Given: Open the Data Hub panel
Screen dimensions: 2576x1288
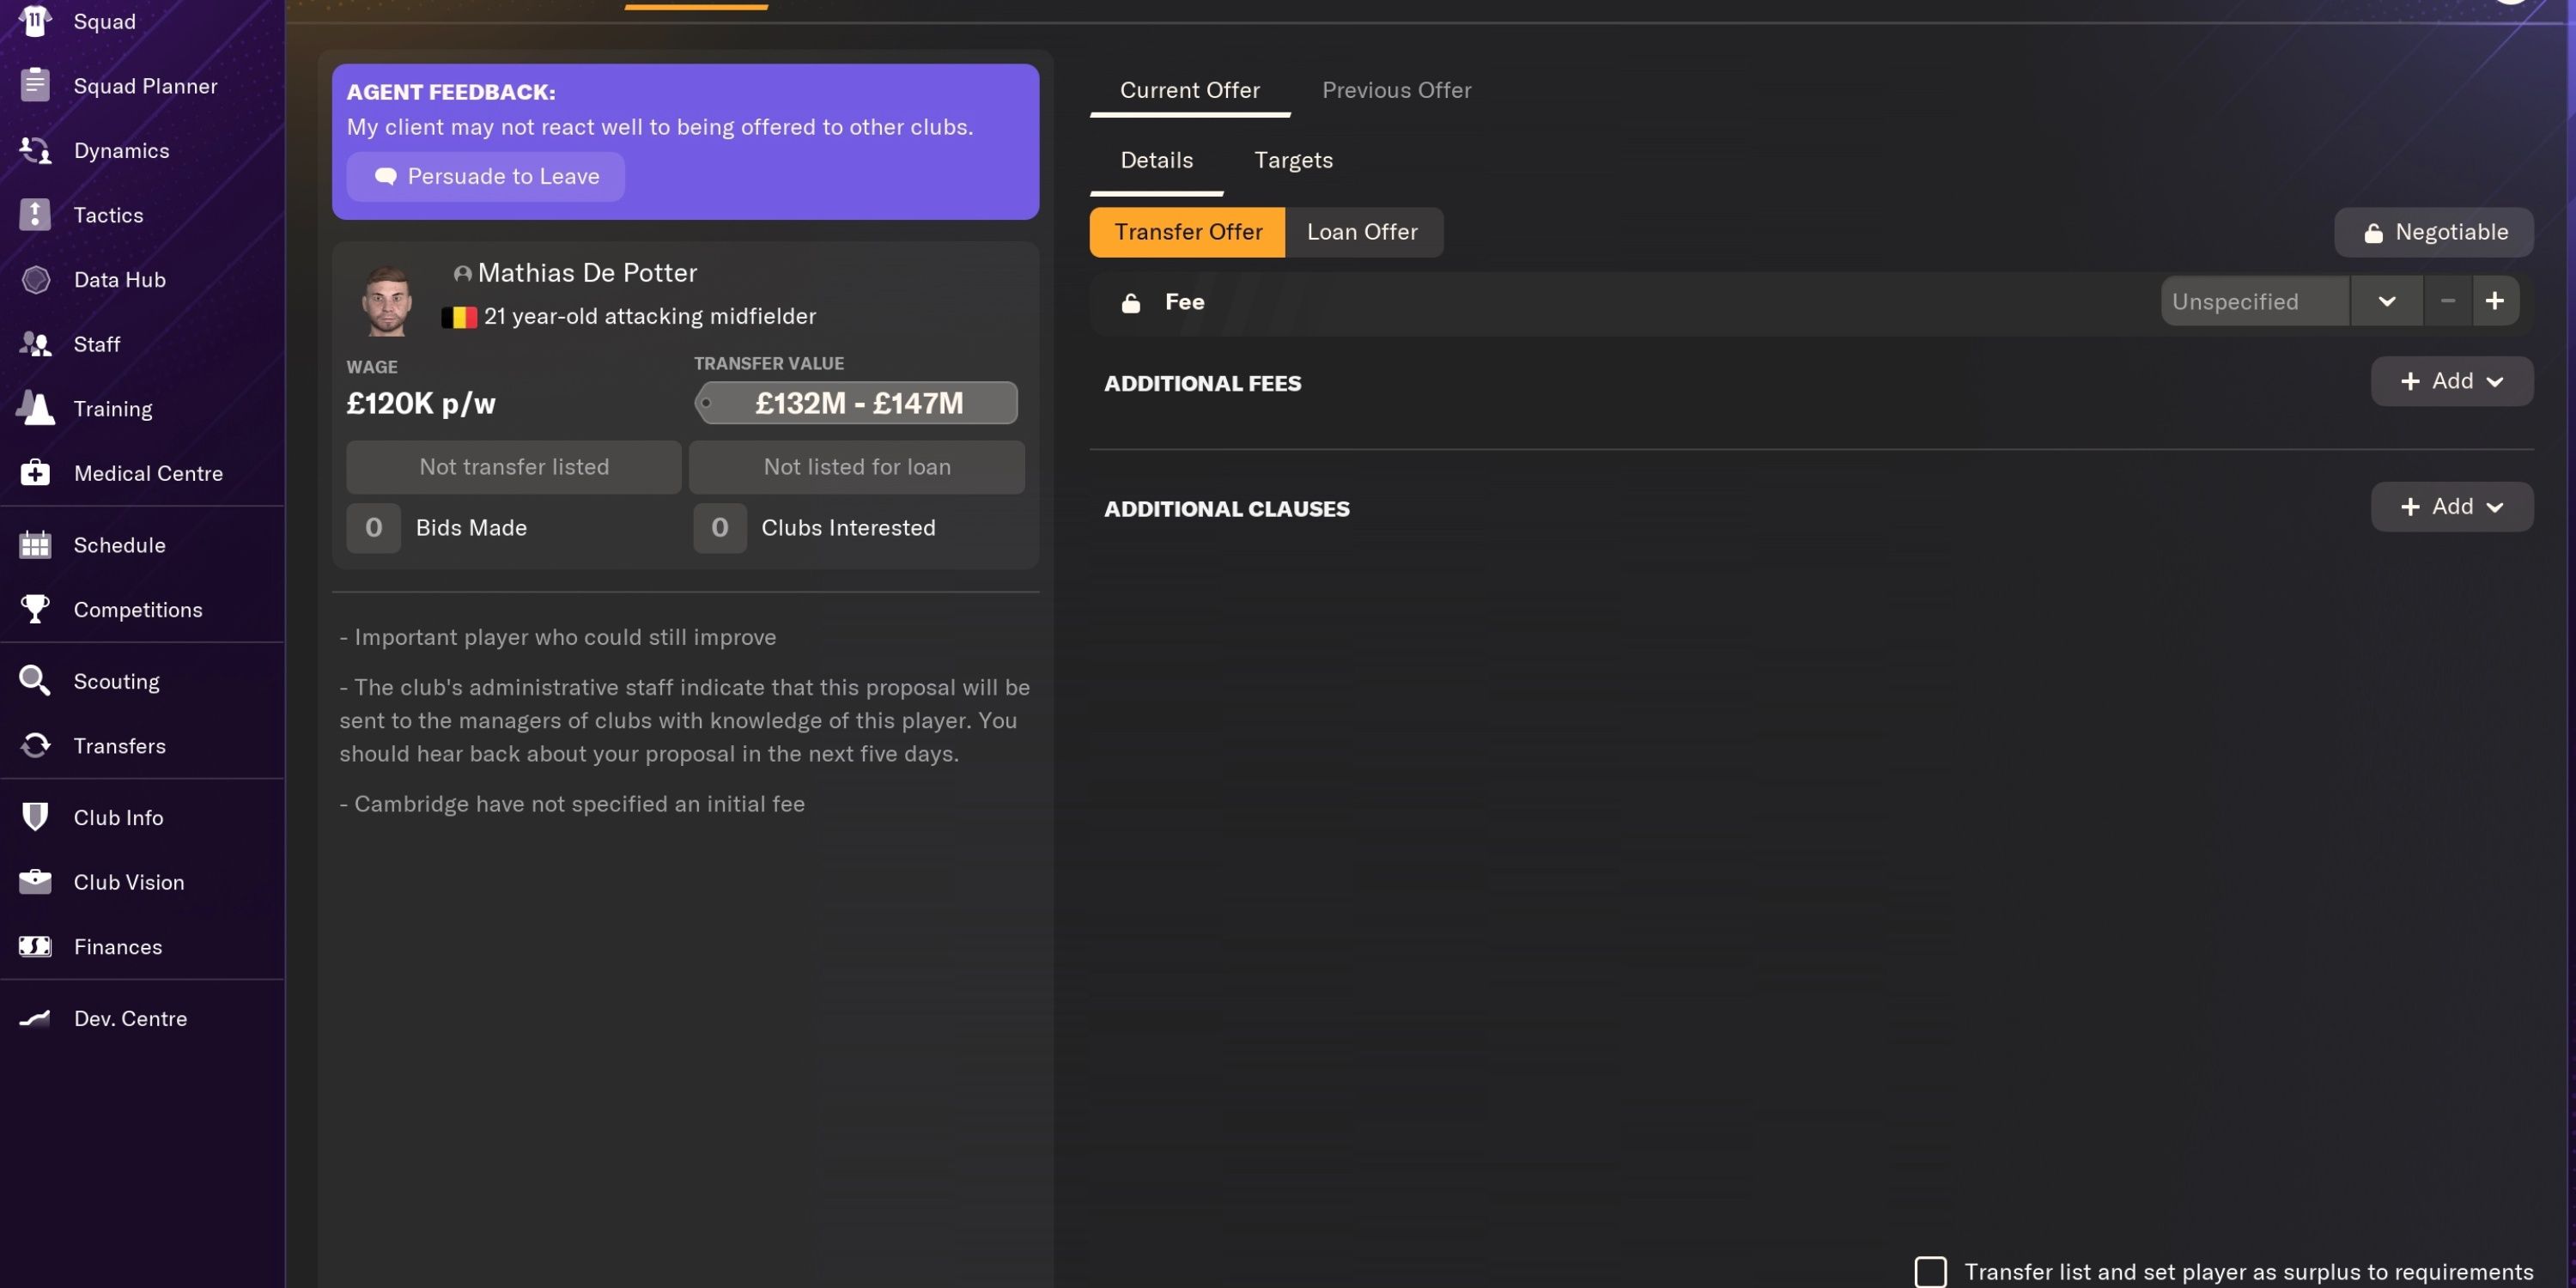Looking at the screenshot, I should coord(120,279).
